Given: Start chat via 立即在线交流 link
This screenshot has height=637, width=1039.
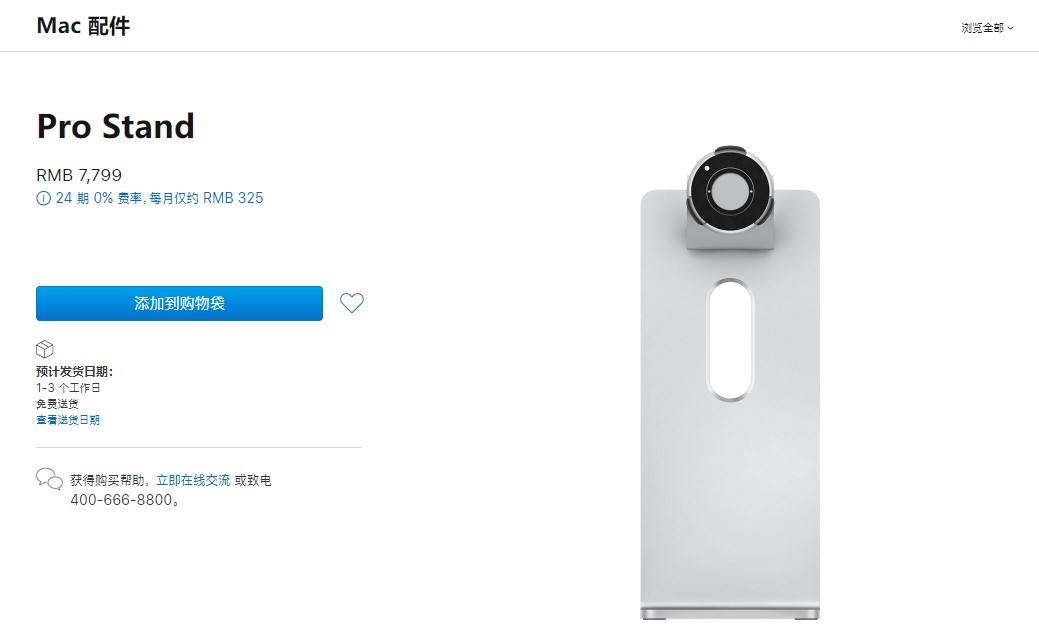Looking at the screenshot, I should pos(193,480).
